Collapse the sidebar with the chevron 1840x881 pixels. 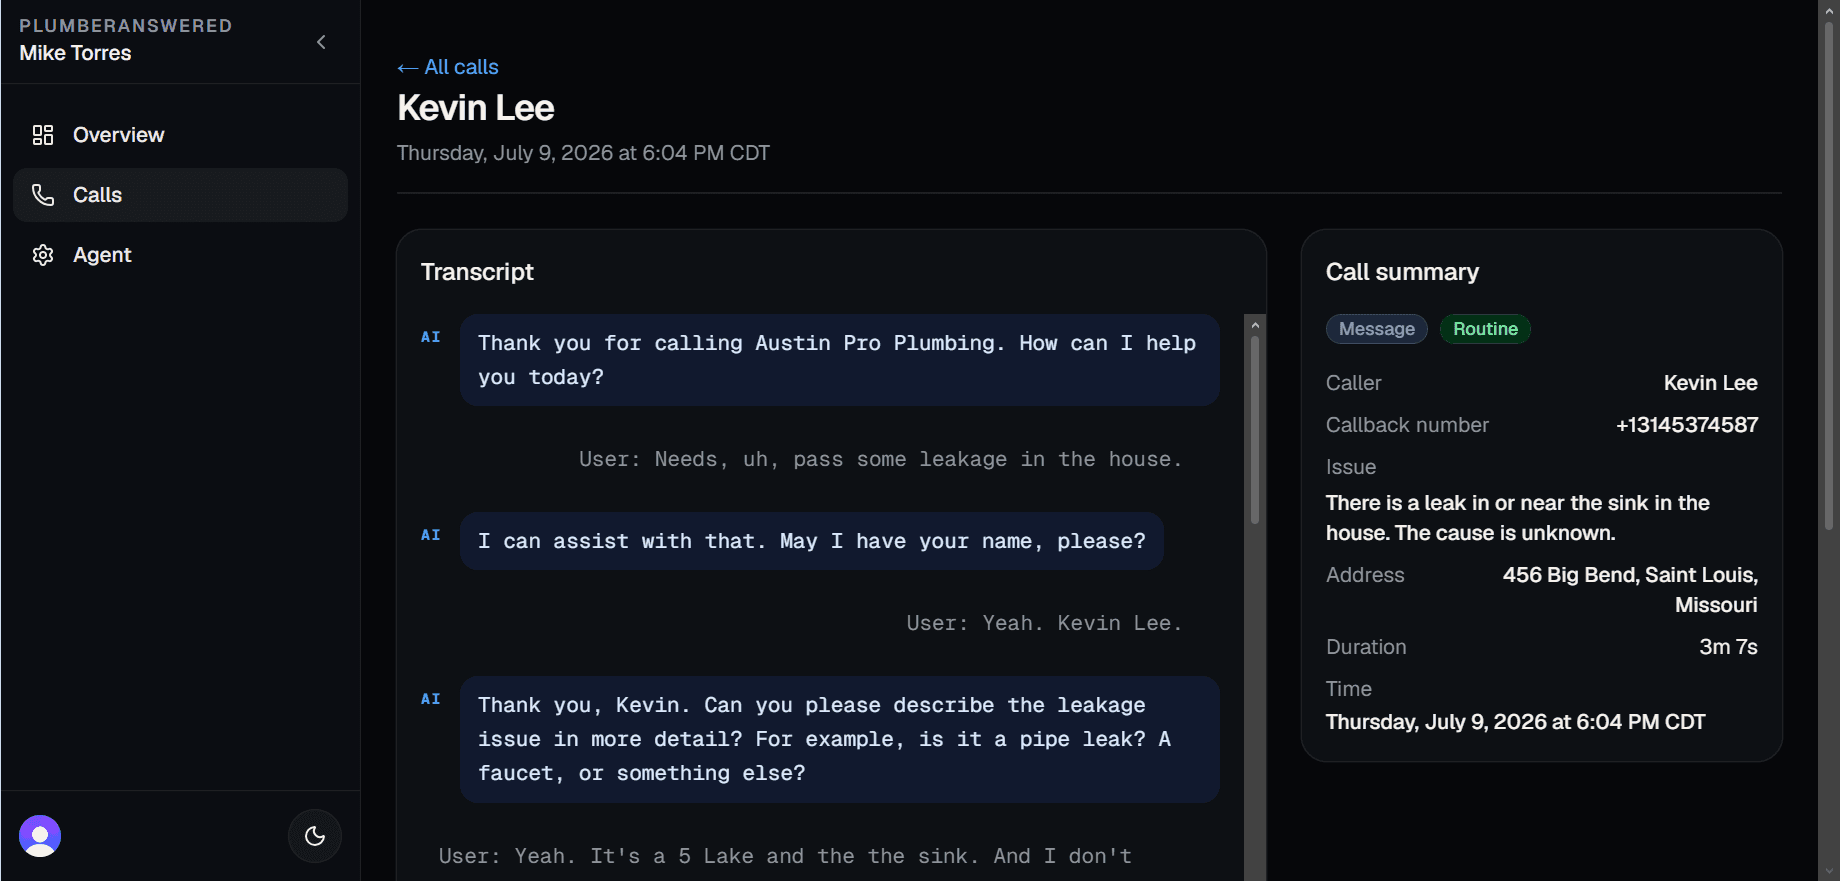(321, 42)
